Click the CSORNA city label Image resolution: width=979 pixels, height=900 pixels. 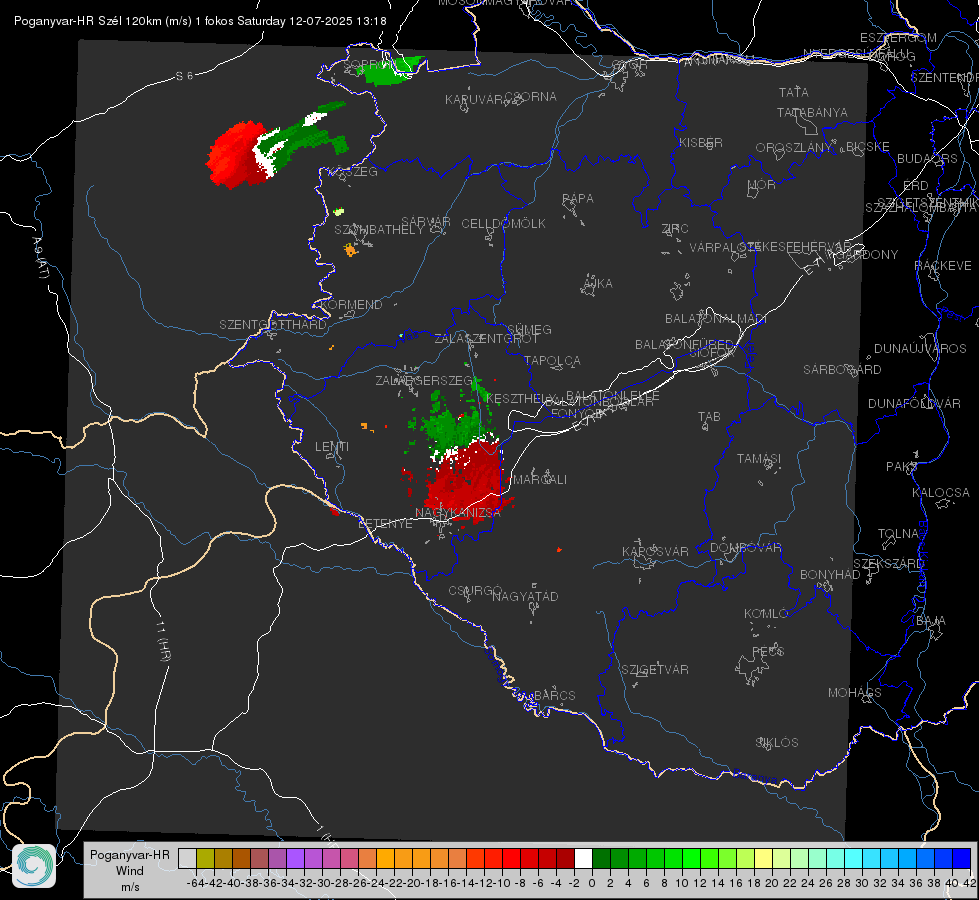[531, 97]
